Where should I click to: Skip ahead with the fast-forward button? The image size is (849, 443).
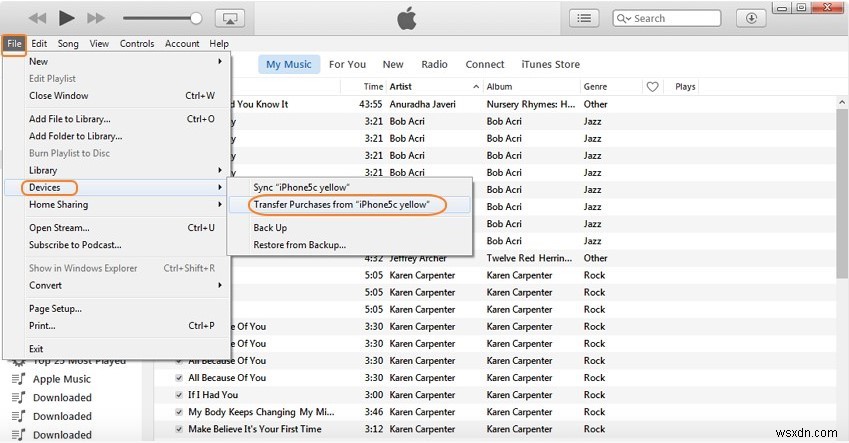click(x=96, y=18)
